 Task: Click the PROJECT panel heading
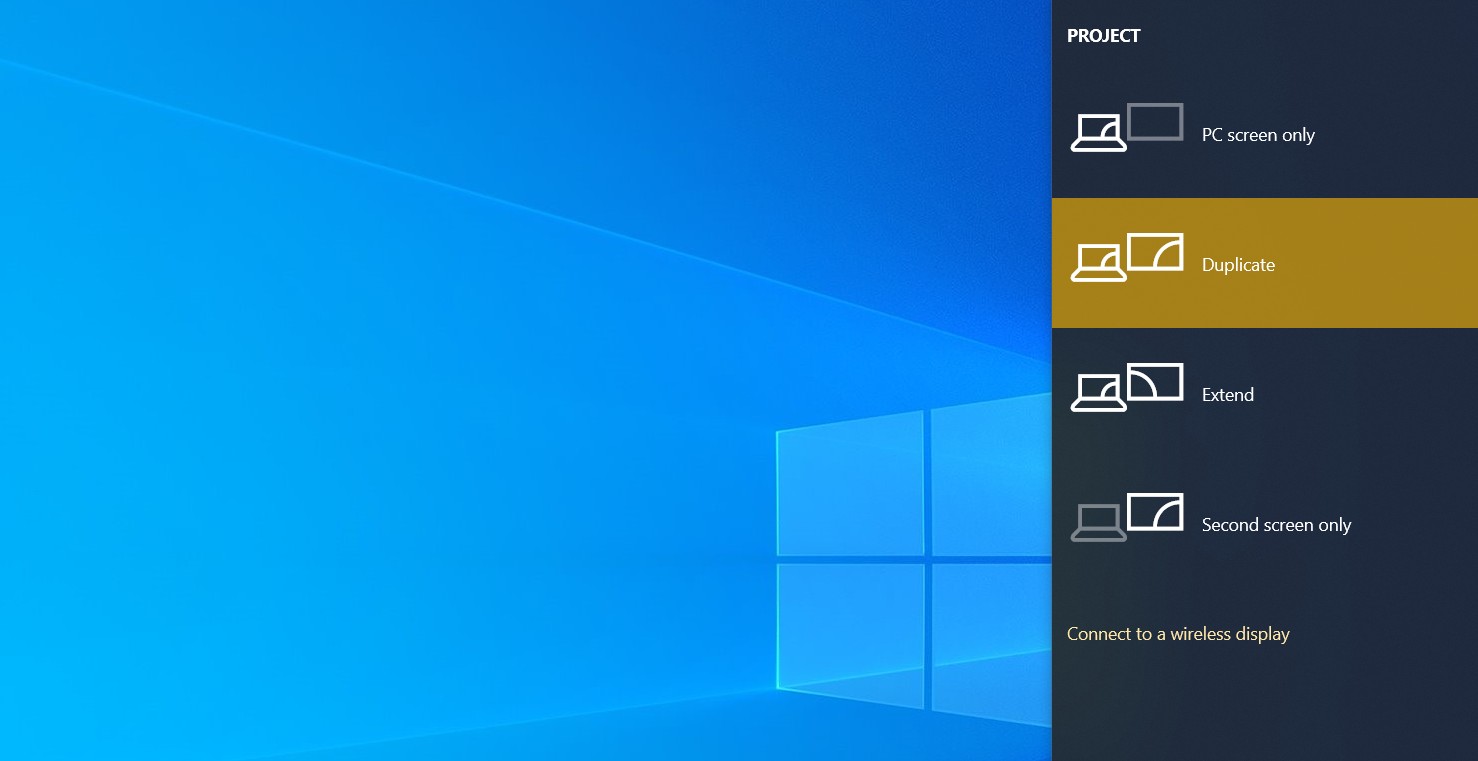point(1103,35)
